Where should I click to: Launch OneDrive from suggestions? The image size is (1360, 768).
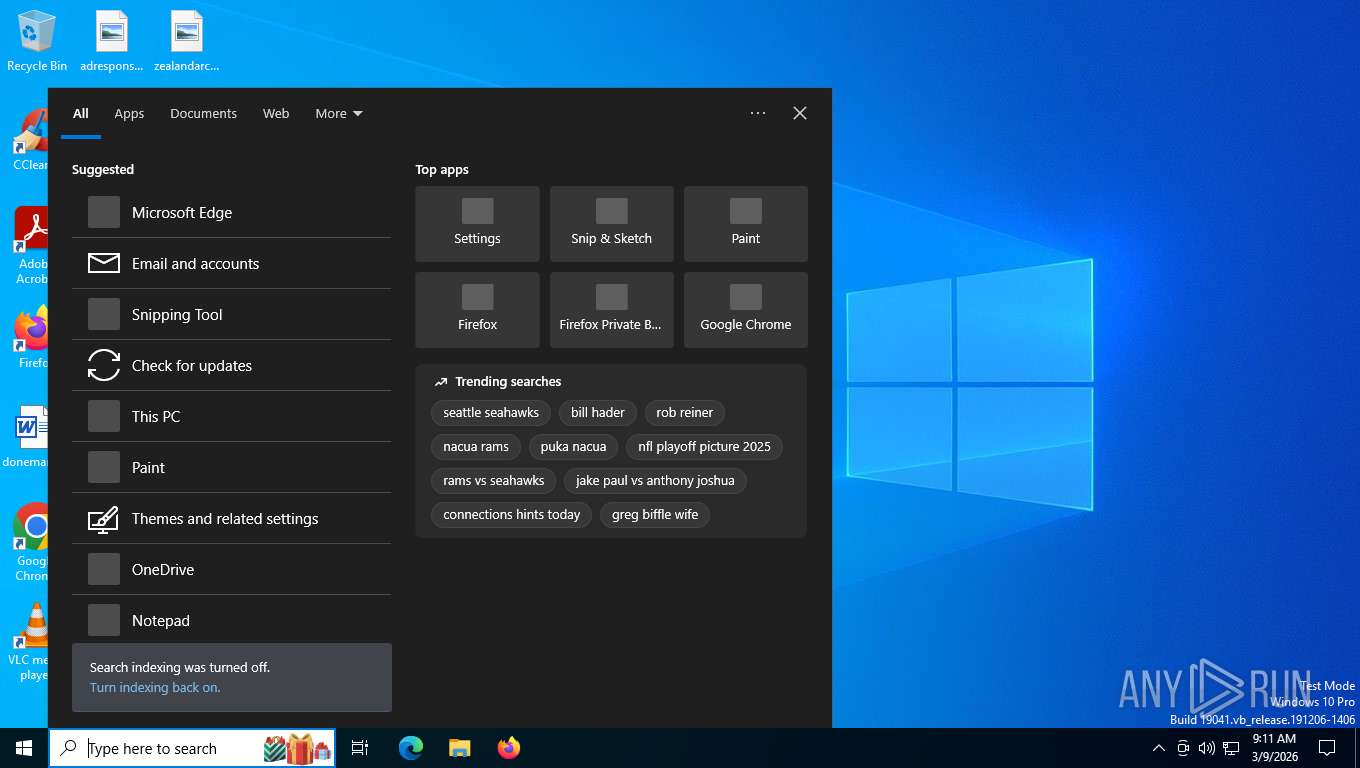231,569
